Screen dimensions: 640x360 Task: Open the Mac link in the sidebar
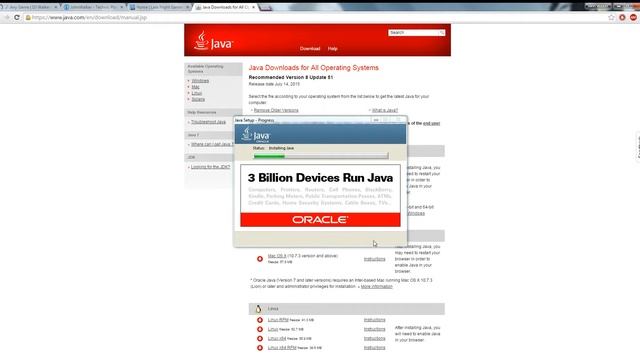196,87
